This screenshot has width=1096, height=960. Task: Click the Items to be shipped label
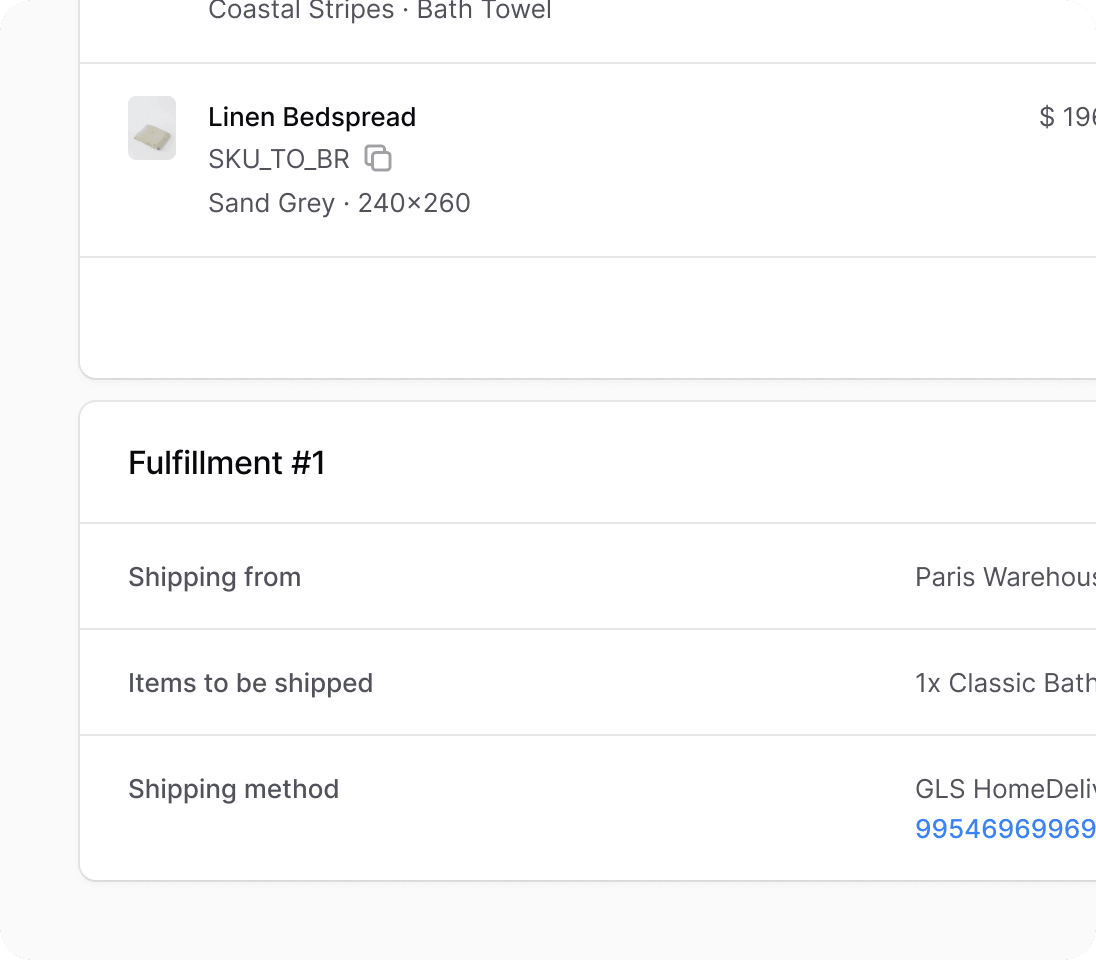point(250,683)
